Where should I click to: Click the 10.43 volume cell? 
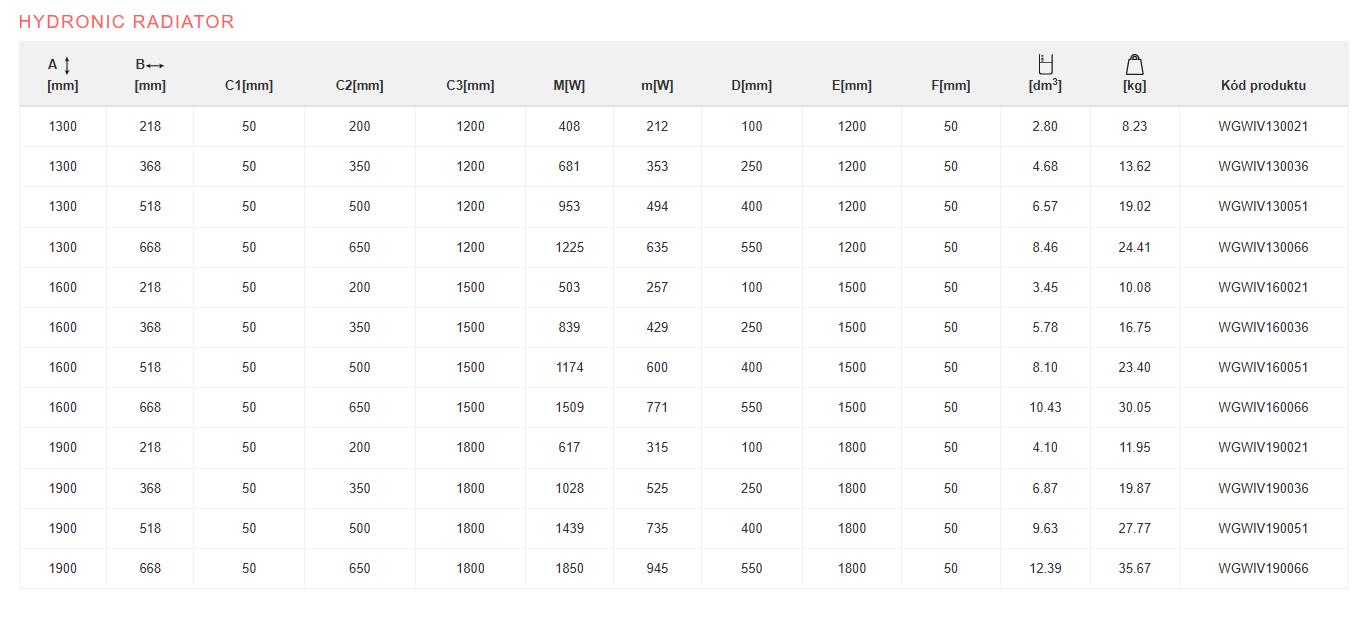coord(1045,408)
